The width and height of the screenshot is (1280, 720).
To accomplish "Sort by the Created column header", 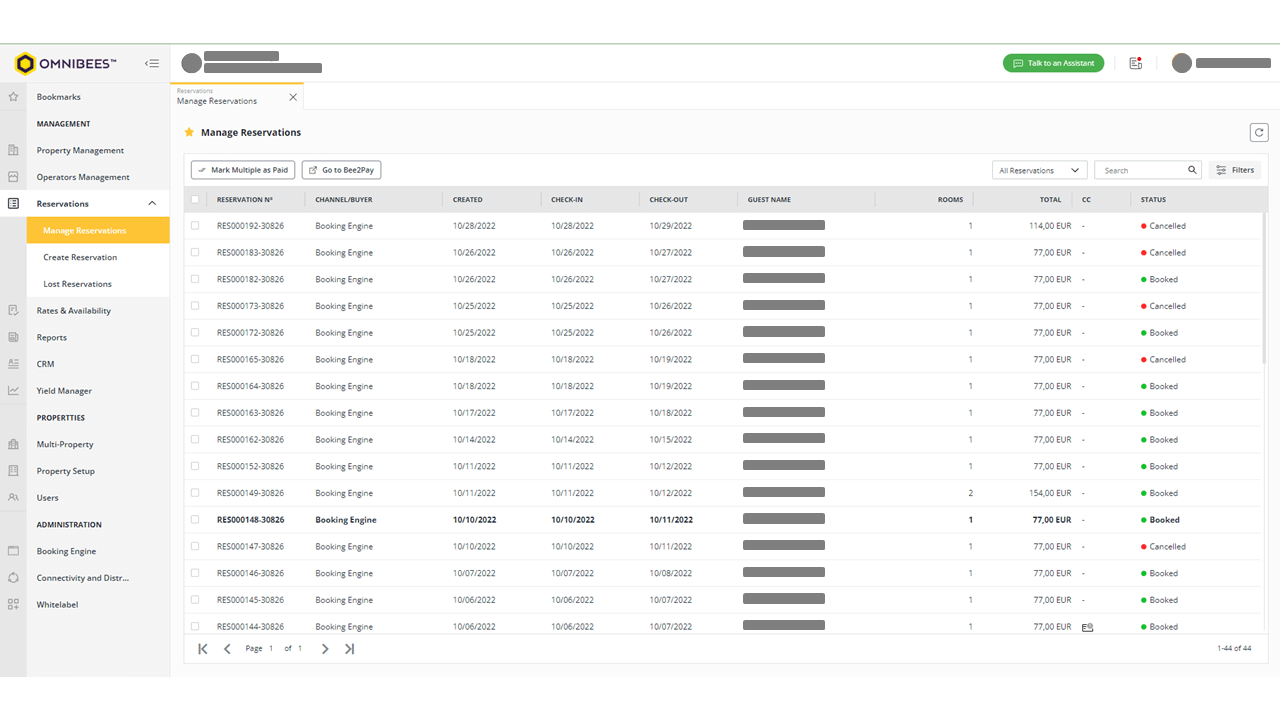I will (x=467, y=199).
